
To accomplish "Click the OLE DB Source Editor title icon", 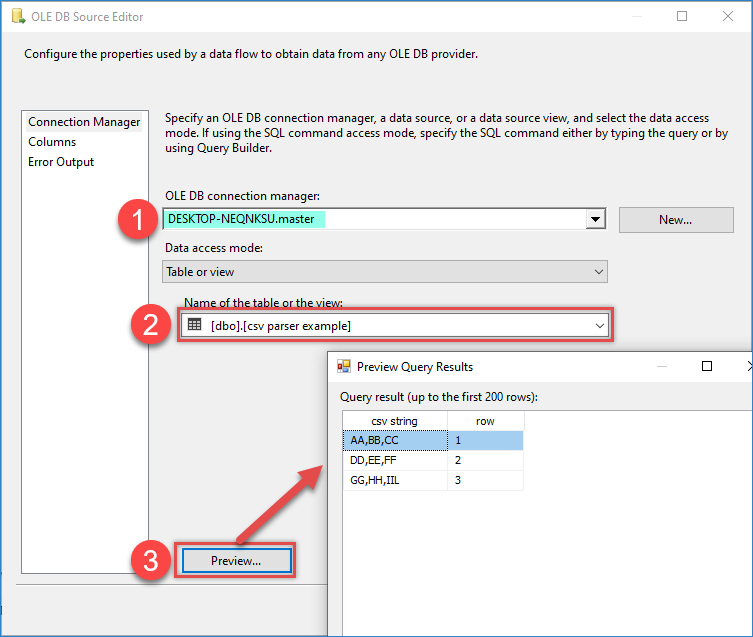I will click(17, 16).
